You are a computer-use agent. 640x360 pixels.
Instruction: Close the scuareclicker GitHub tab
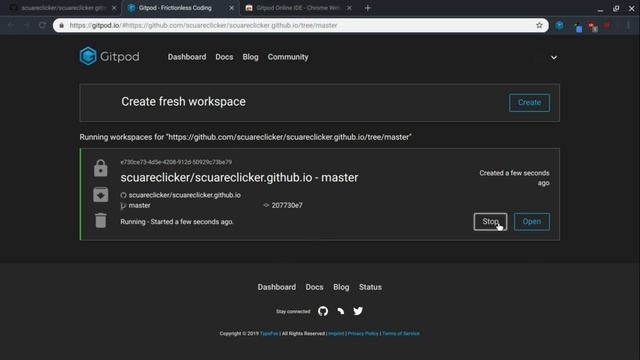[114, 8]
